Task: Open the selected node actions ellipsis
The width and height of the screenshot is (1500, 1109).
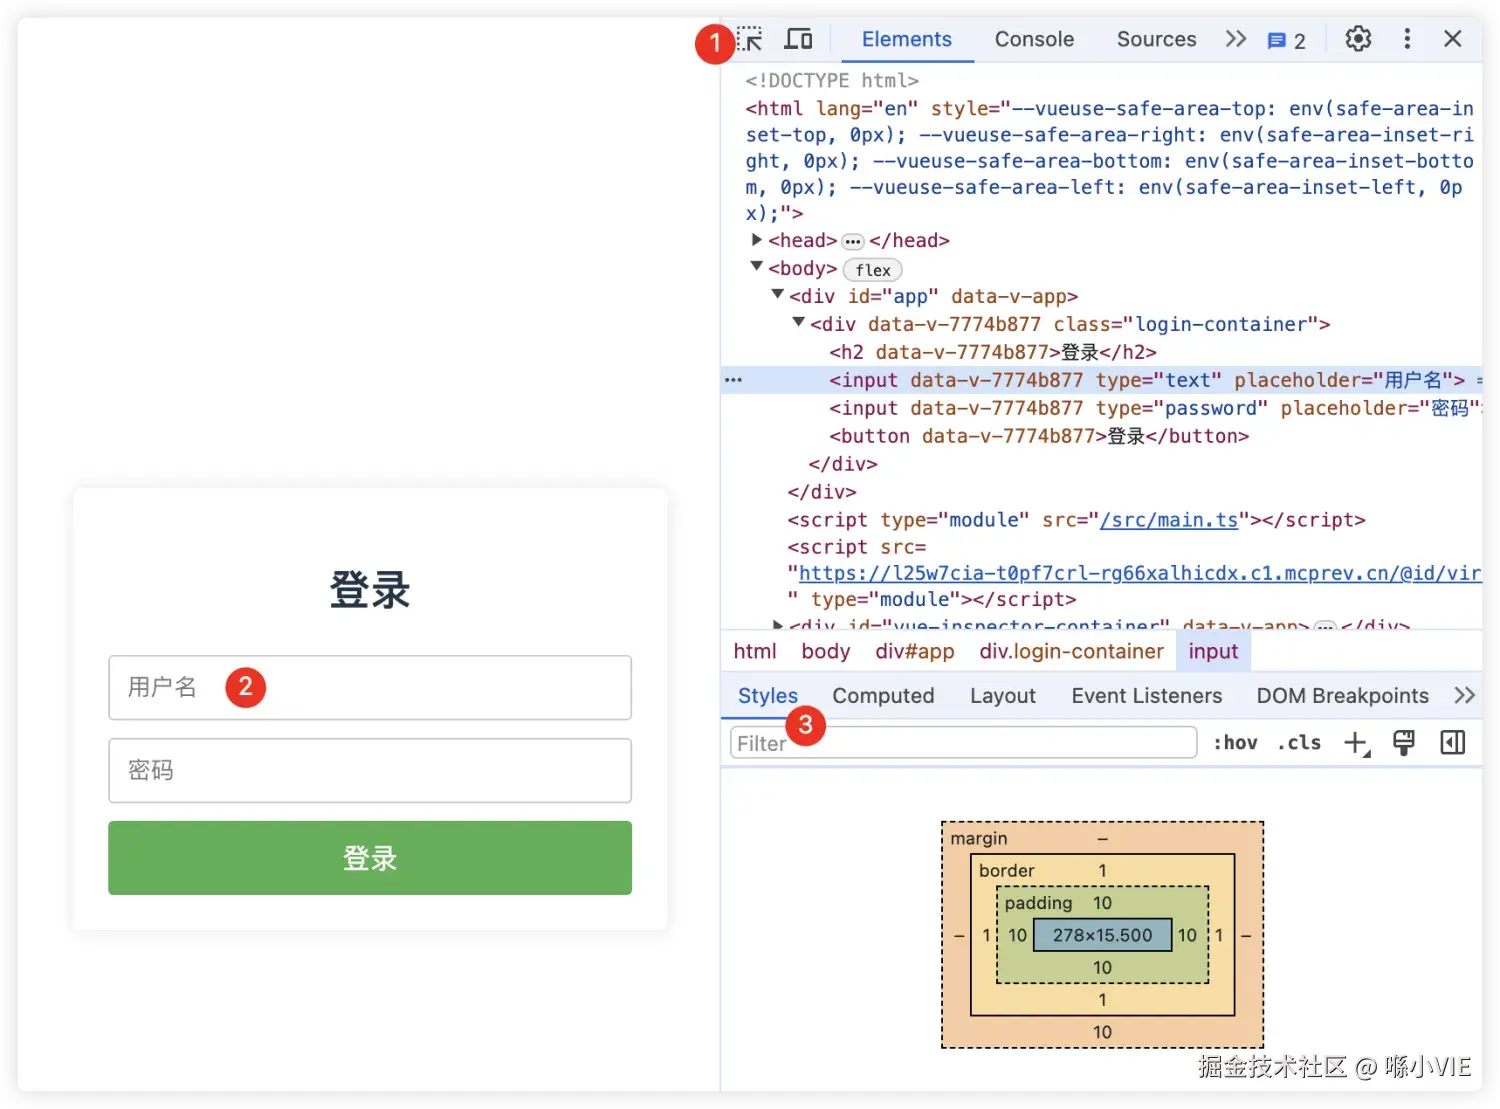Action: click(x=734, y=380)
